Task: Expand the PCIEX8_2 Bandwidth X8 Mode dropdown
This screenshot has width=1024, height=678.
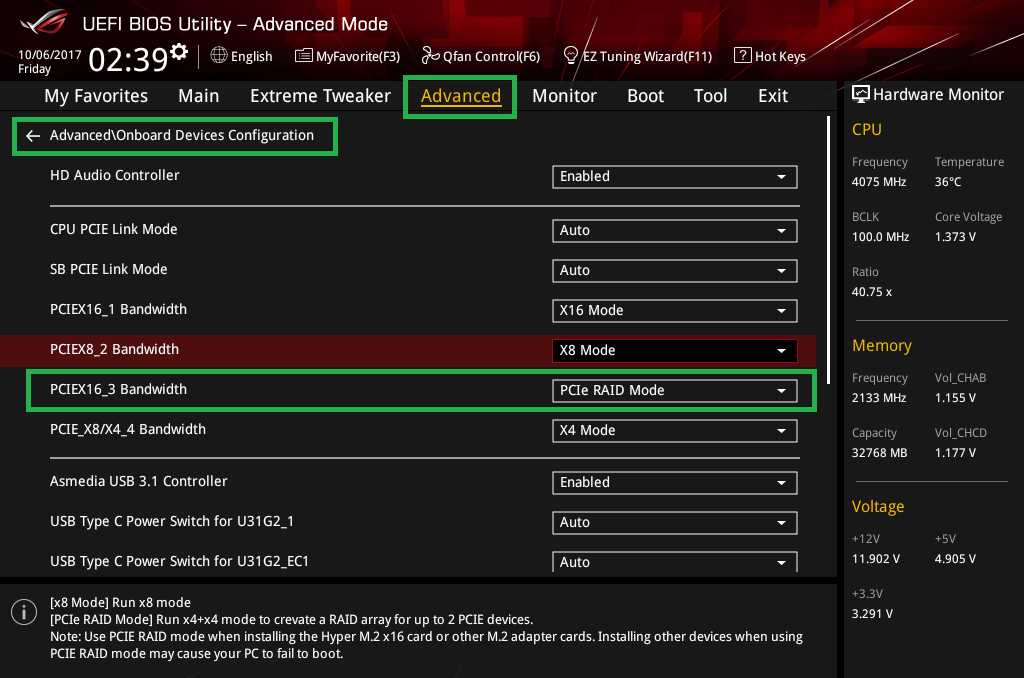Action: [675, 351]
